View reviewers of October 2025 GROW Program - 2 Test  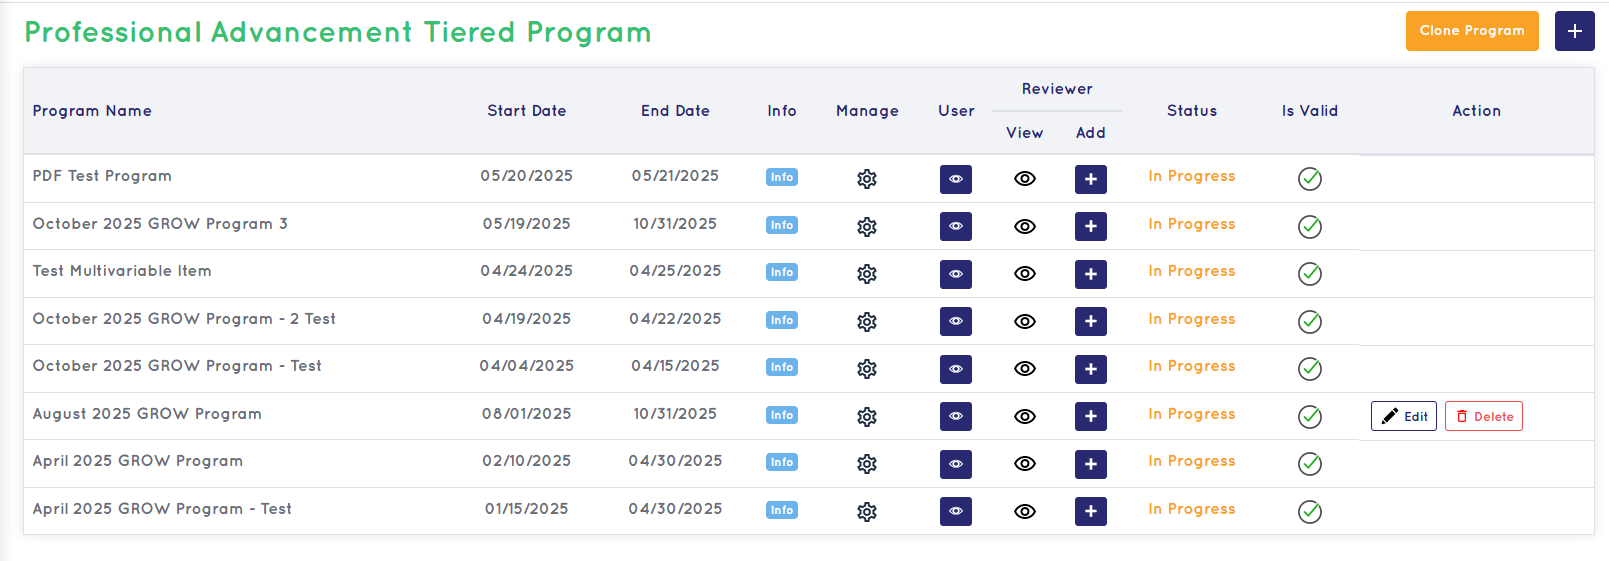pos(1025,322)
